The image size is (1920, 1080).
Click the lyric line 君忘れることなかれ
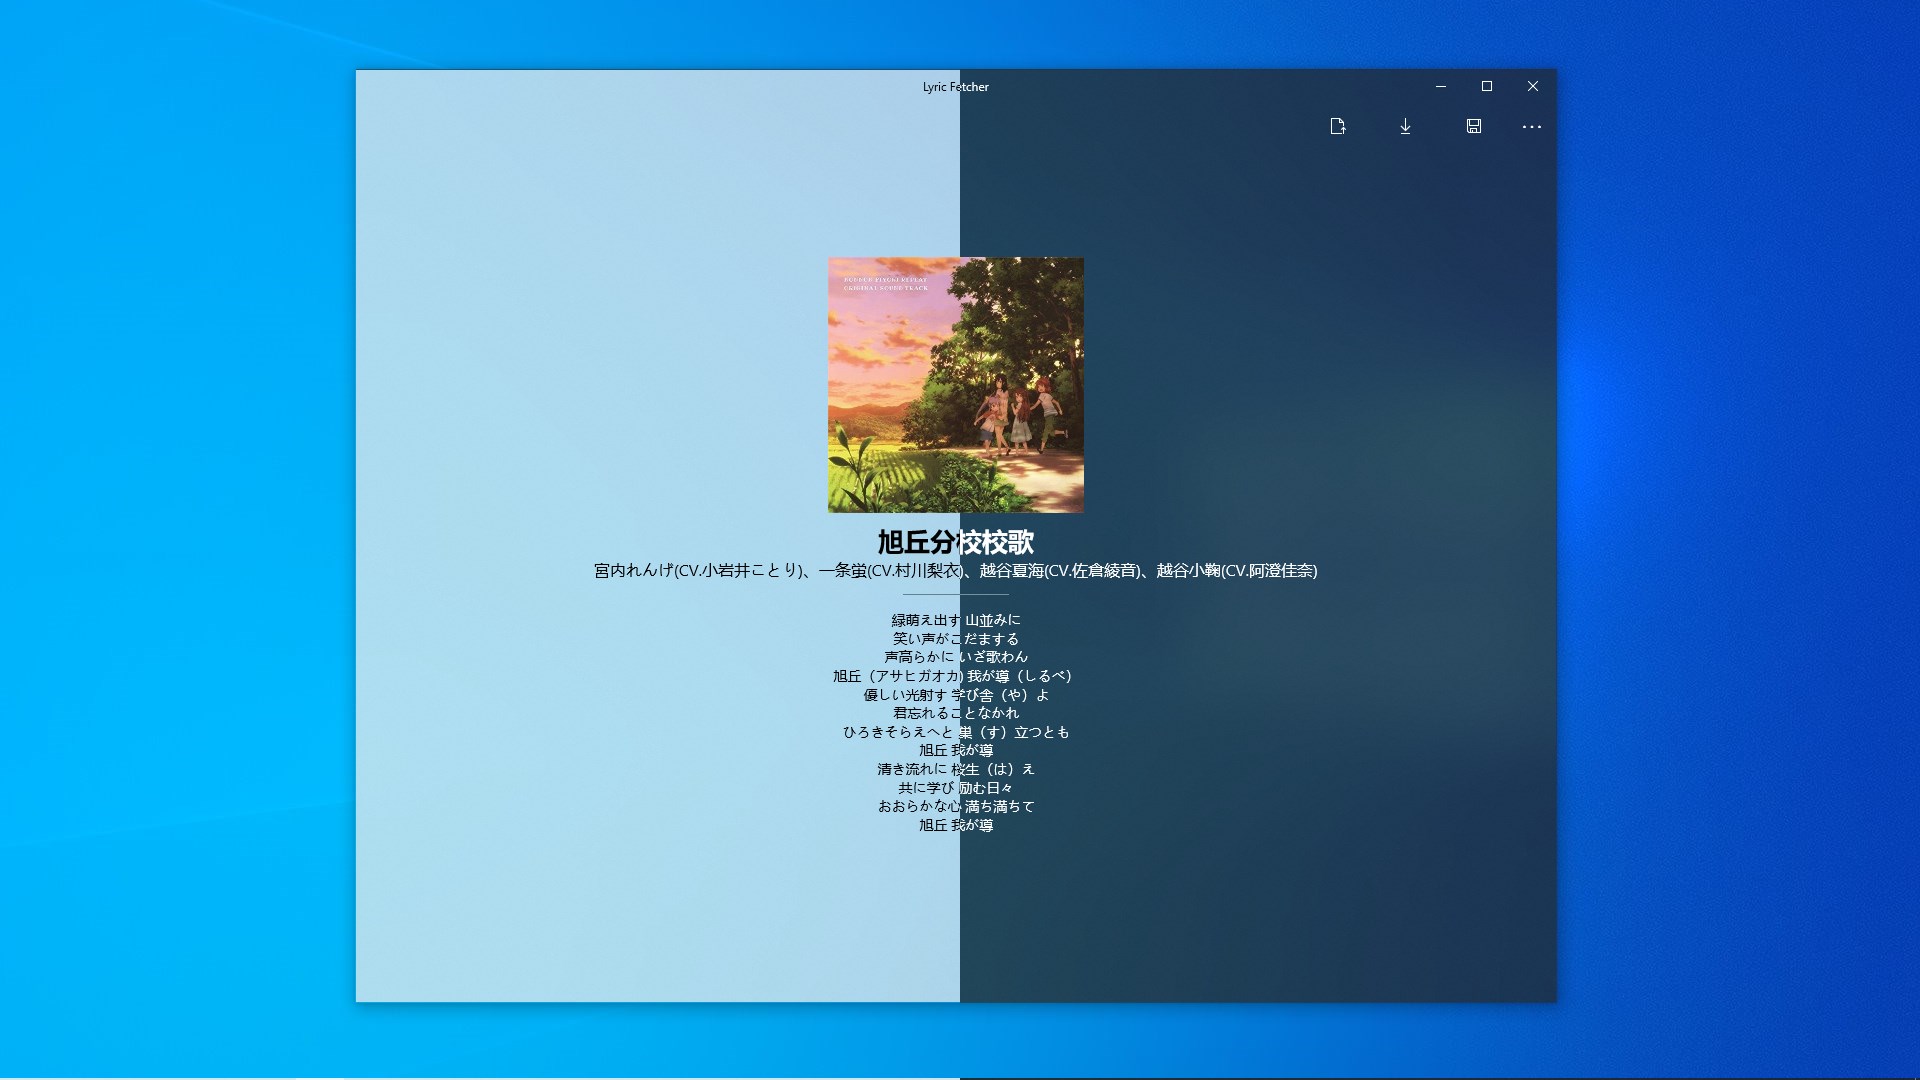coord(955,713)
